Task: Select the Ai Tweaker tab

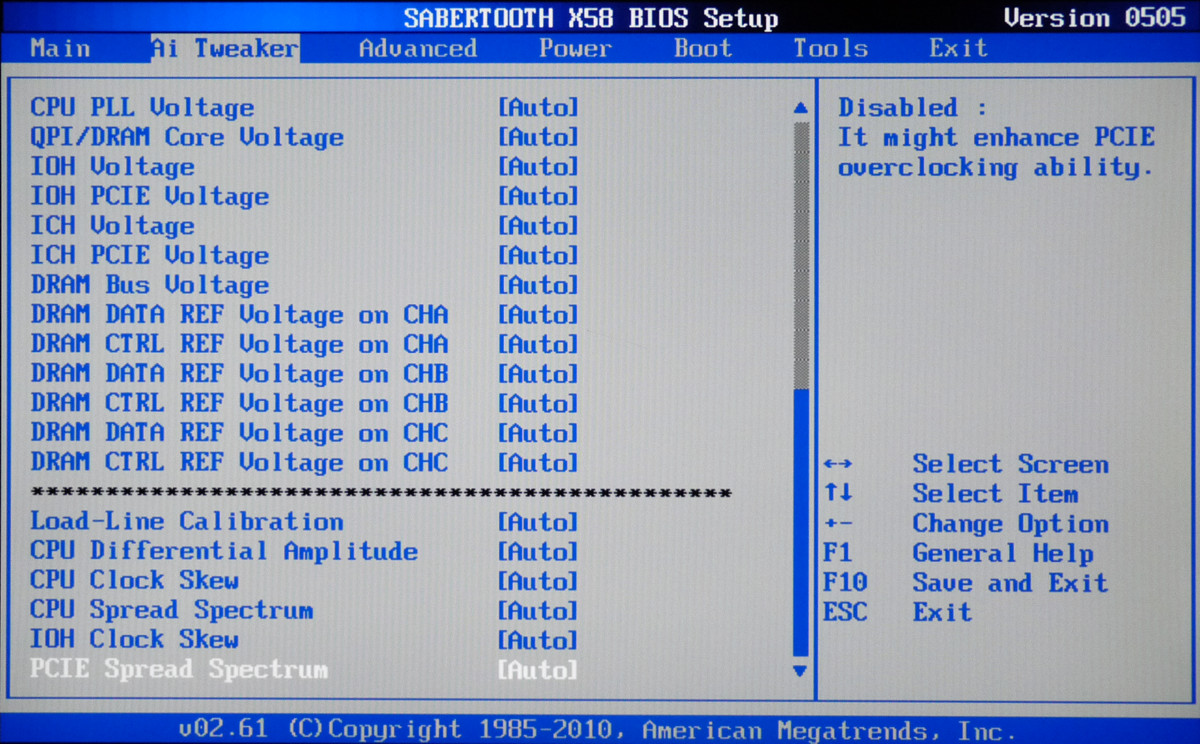Action: [x=225, y=48]
